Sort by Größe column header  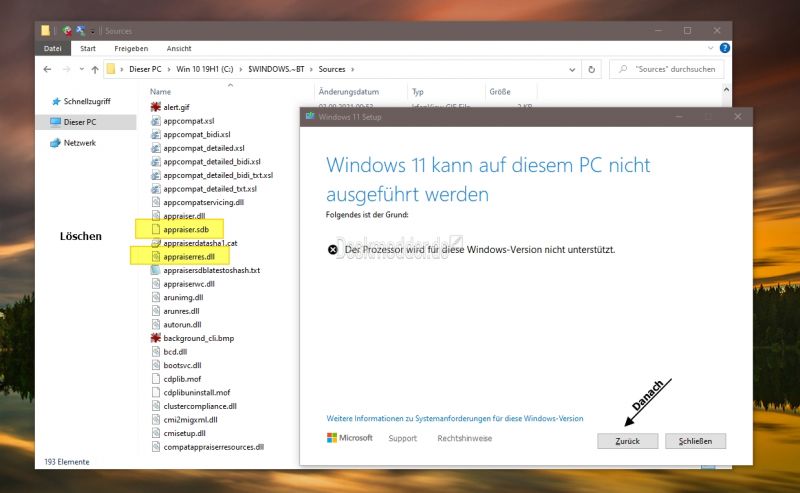pyautogui.click(x=499, y=92)
